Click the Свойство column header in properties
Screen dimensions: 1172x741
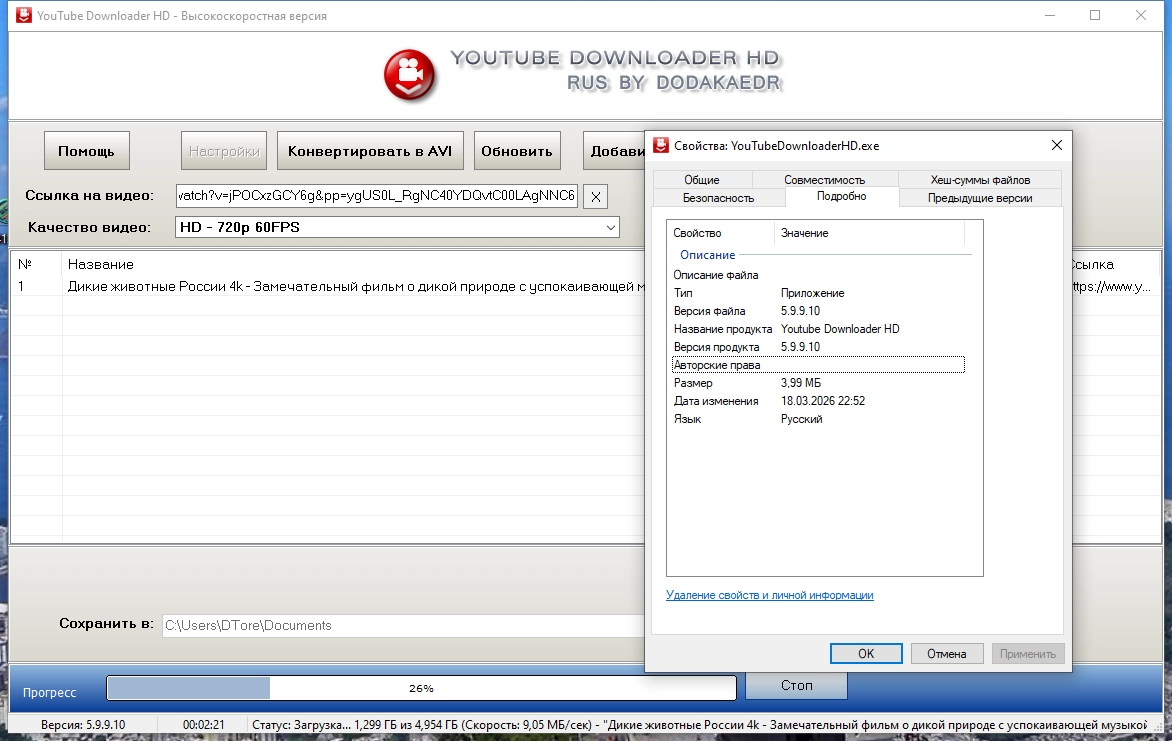pos(721,233)
